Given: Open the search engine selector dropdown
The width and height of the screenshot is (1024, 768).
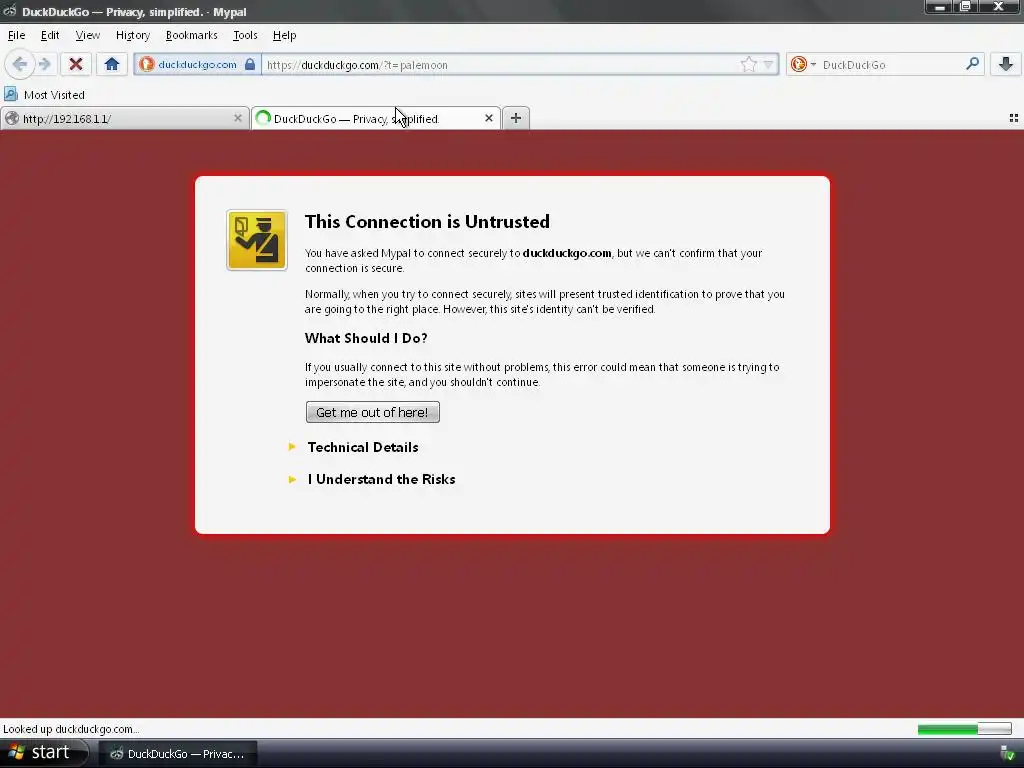Looking at the screenshot, I should pyautogui.click(x=803, y=65).
